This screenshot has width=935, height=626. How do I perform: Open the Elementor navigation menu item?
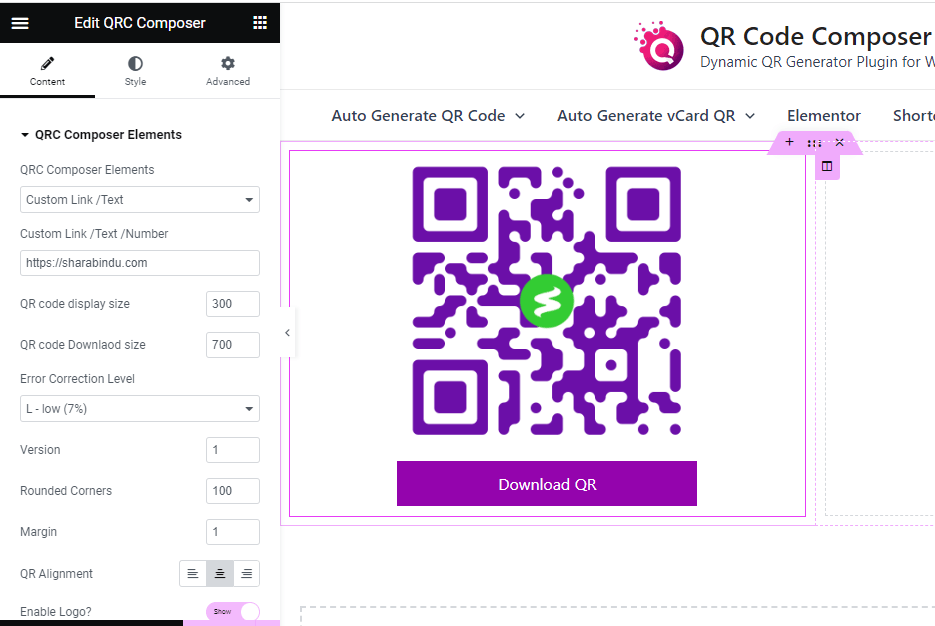(823, 115)
